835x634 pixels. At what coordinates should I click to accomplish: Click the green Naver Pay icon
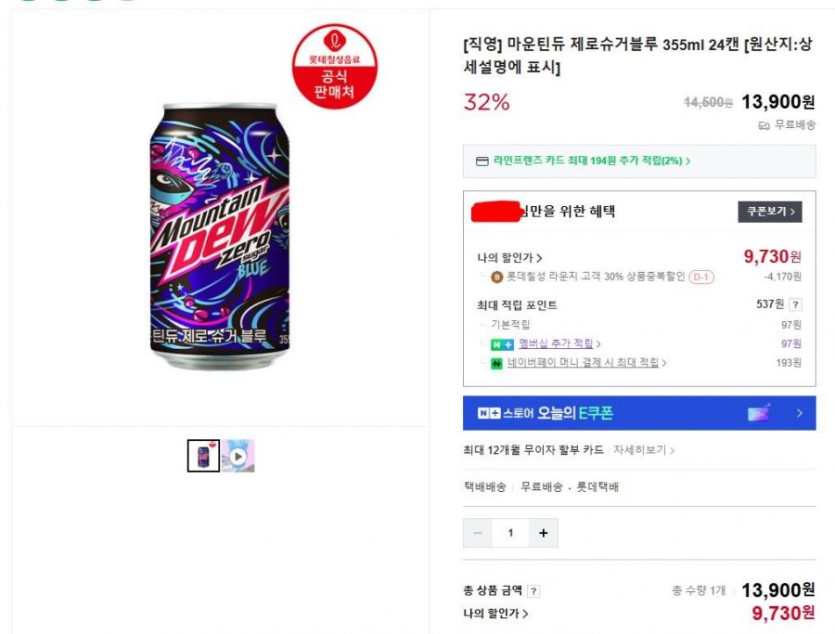496,363
